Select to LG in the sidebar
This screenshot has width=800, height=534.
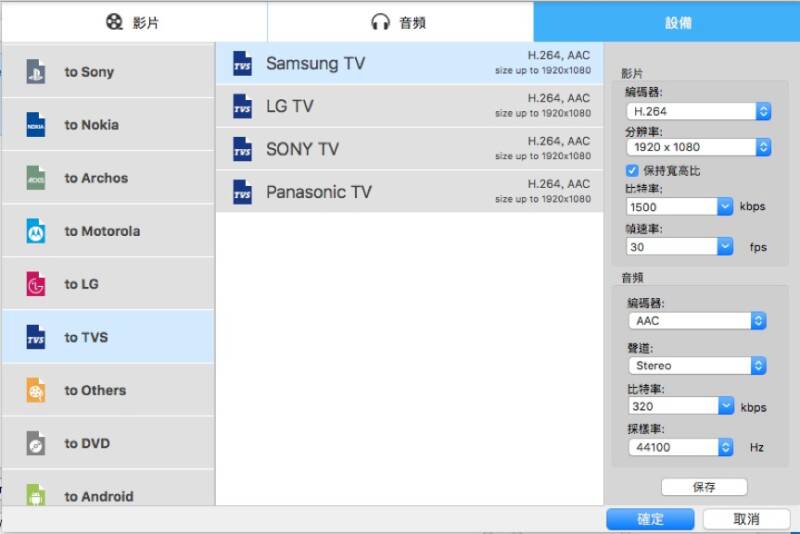(x=108, y=284)
